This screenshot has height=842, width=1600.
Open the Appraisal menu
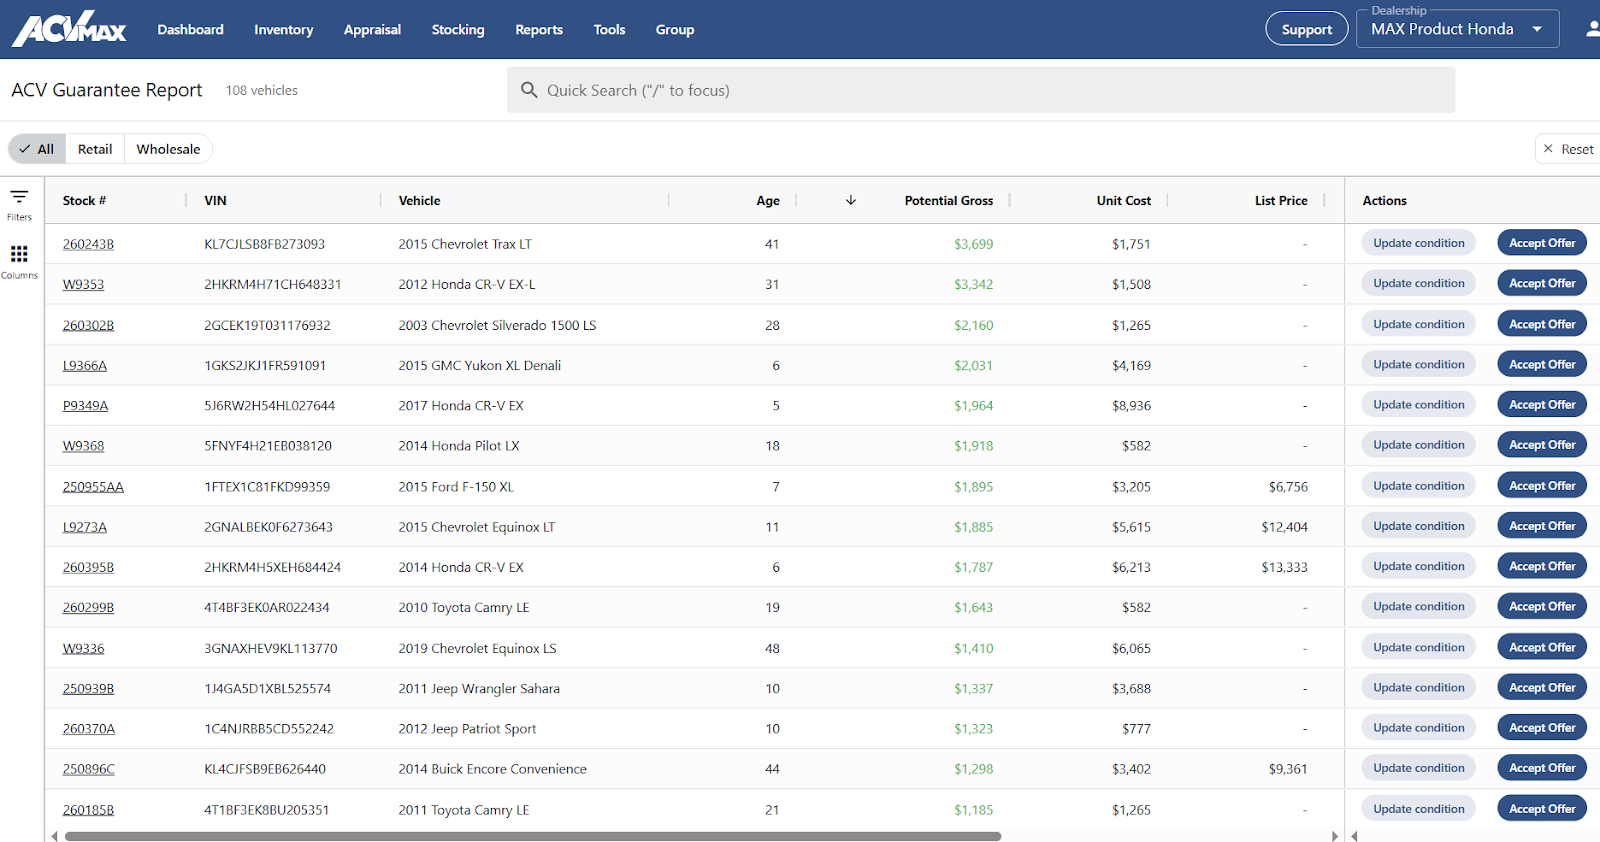pos(372,29)
